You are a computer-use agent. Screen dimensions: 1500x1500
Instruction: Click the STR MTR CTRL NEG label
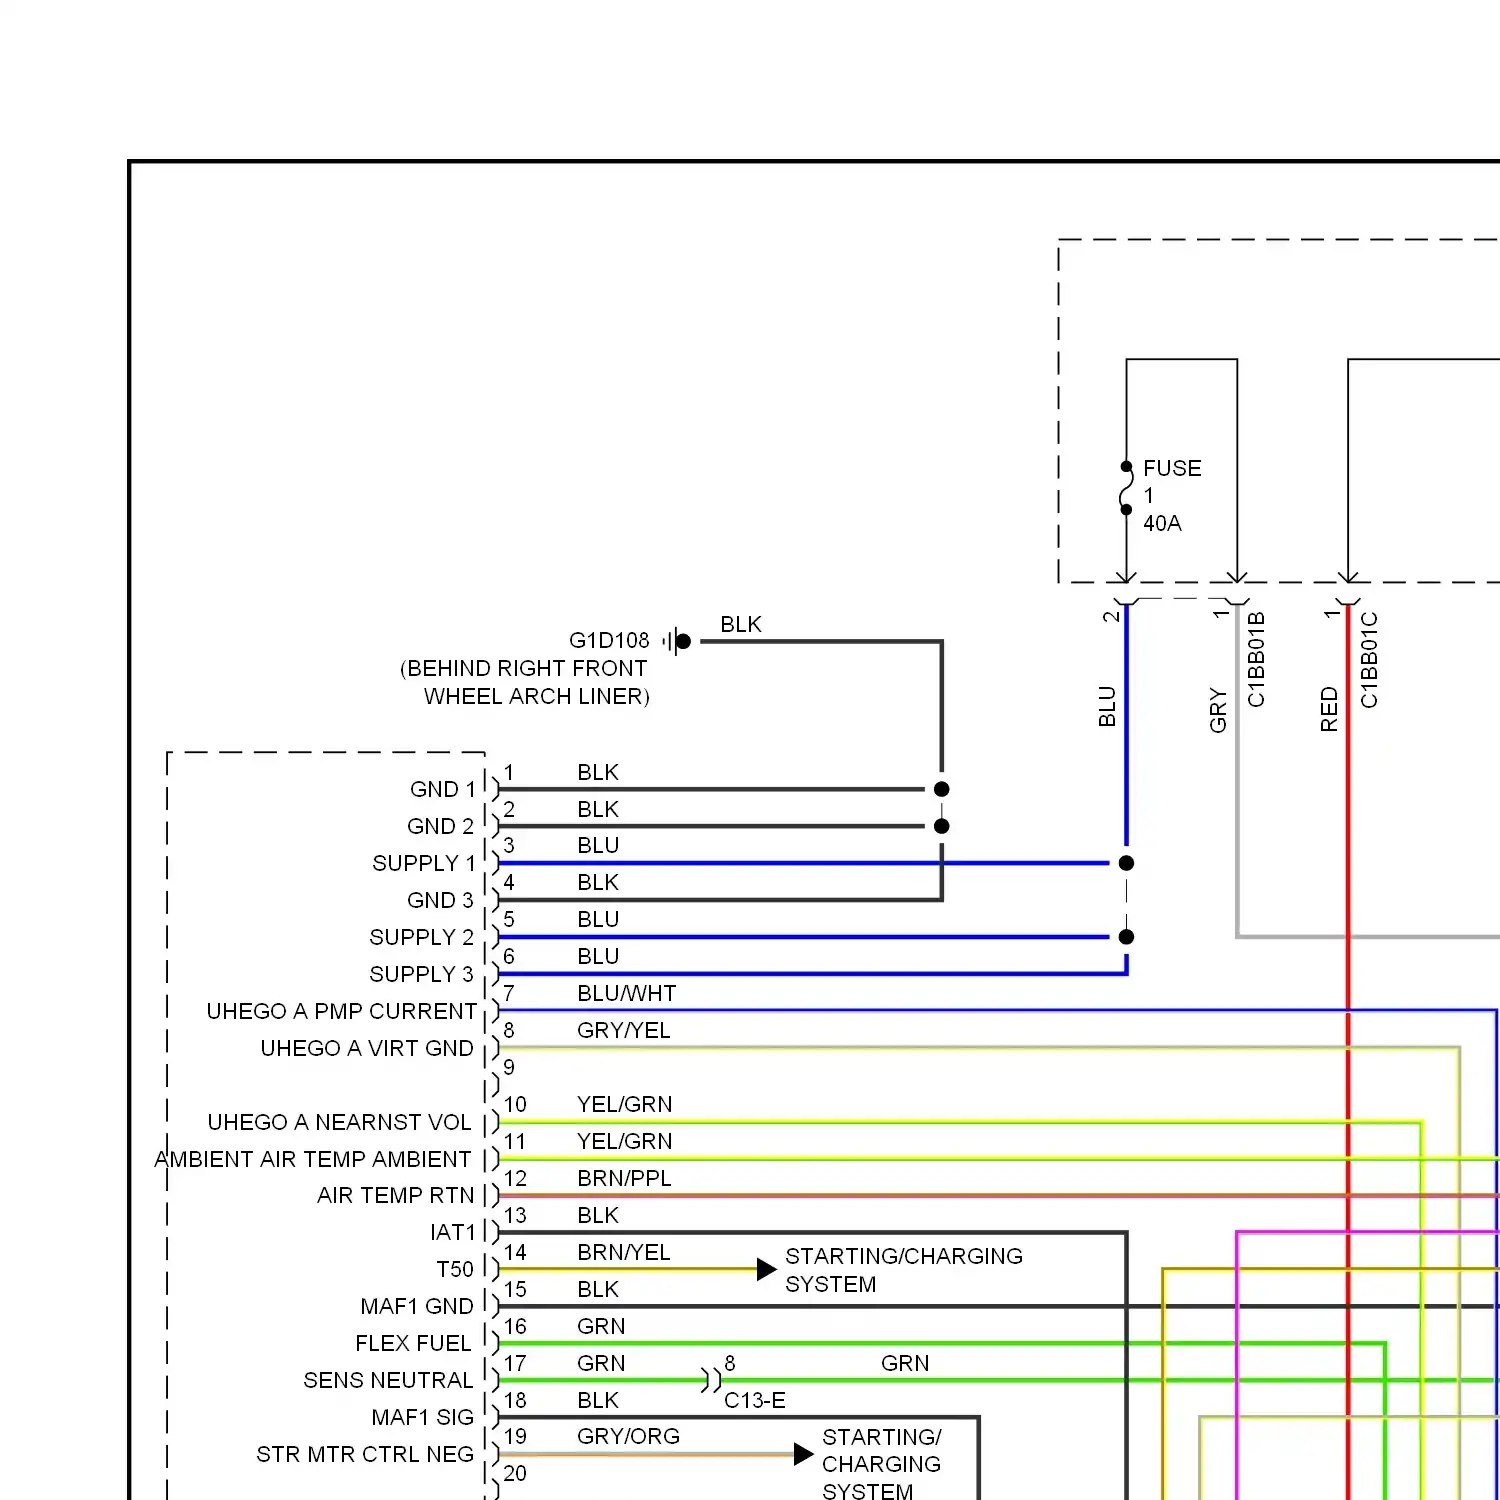(x=365, y=1454)
